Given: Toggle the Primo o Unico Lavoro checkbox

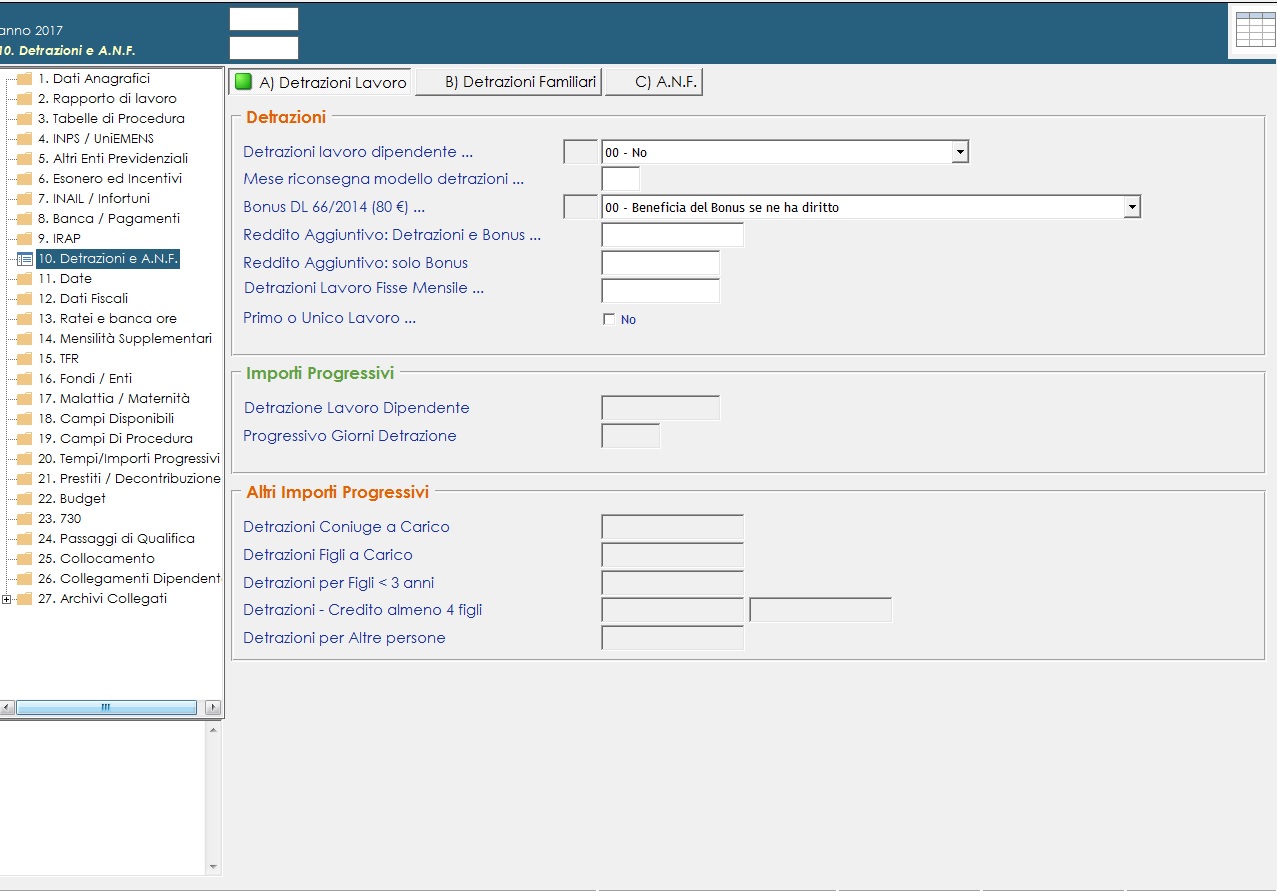Looking at the screenshot, I should click(608, 320).
